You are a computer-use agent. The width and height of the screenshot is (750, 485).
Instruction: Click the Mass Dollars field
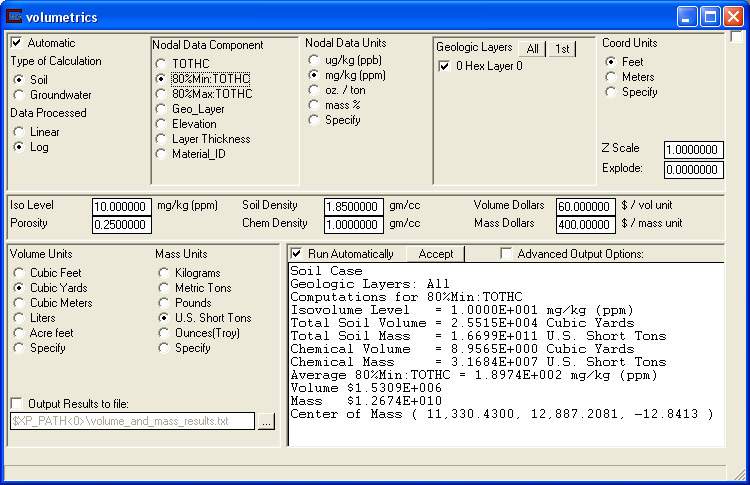[585, 225]
